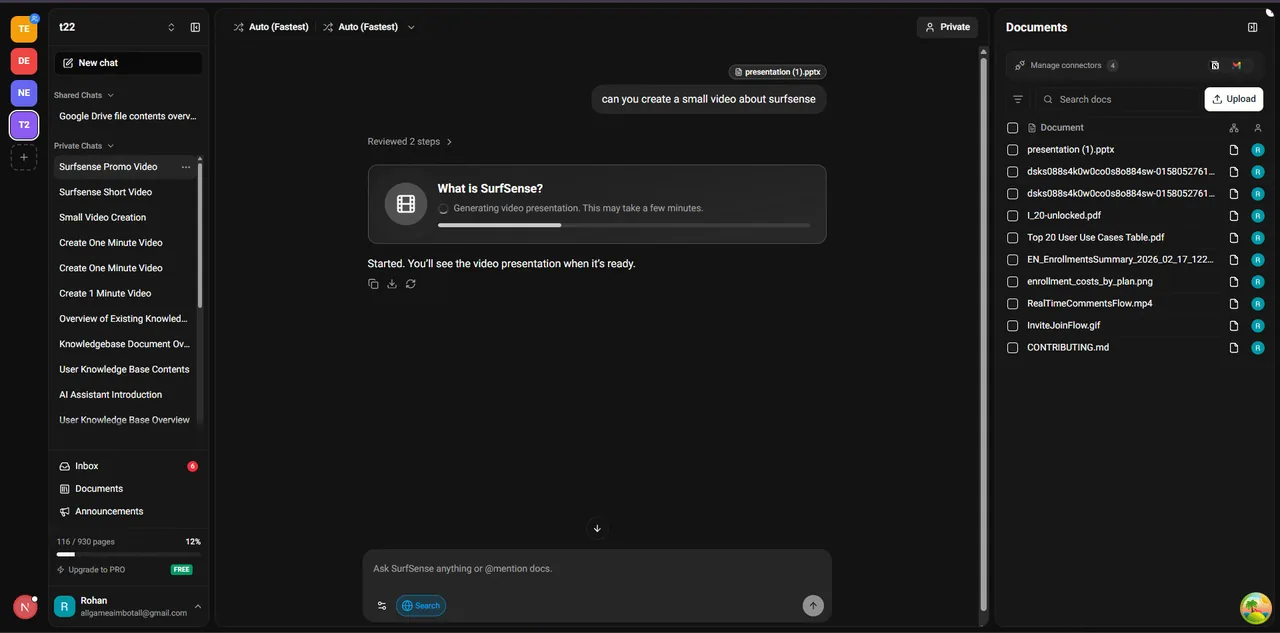Toggle the Search option in composer
1280x633 pixels.
(x=421, y=605)
